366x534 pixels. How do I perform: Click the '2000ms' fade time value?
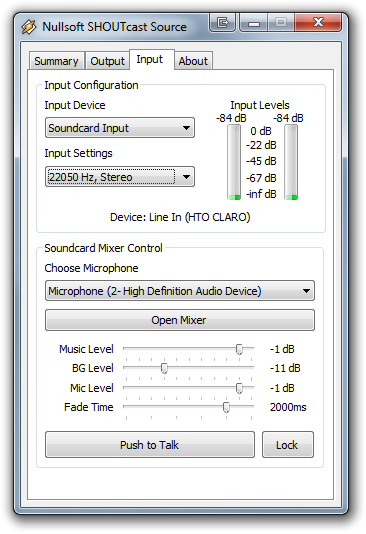pos(288,407)
